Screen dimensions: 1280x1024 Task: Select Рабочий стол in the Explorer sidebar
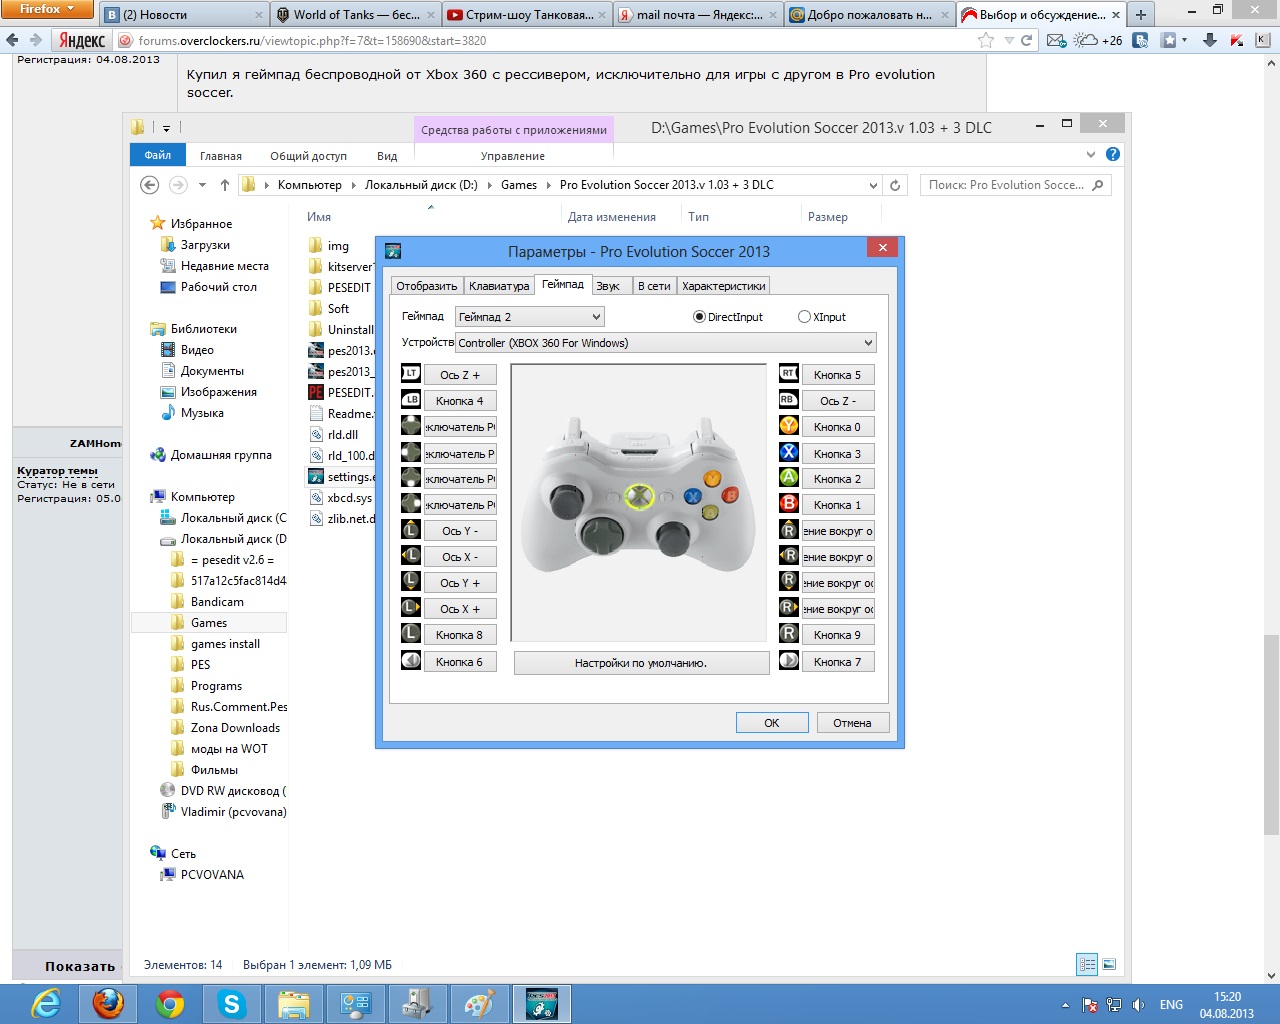pos(219,287)
